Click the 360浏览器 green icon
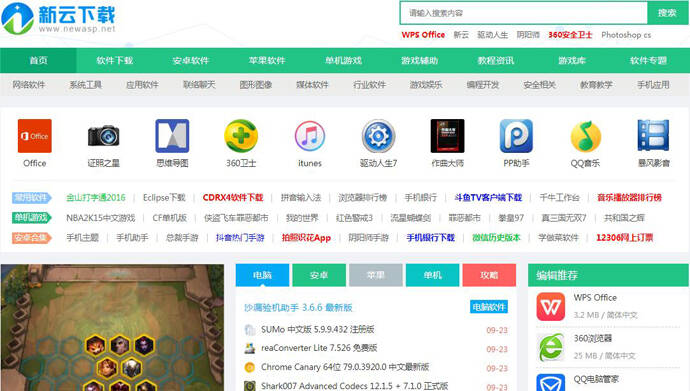The width and height of the screenshot is (690, 391). click(x=551, y=347)
